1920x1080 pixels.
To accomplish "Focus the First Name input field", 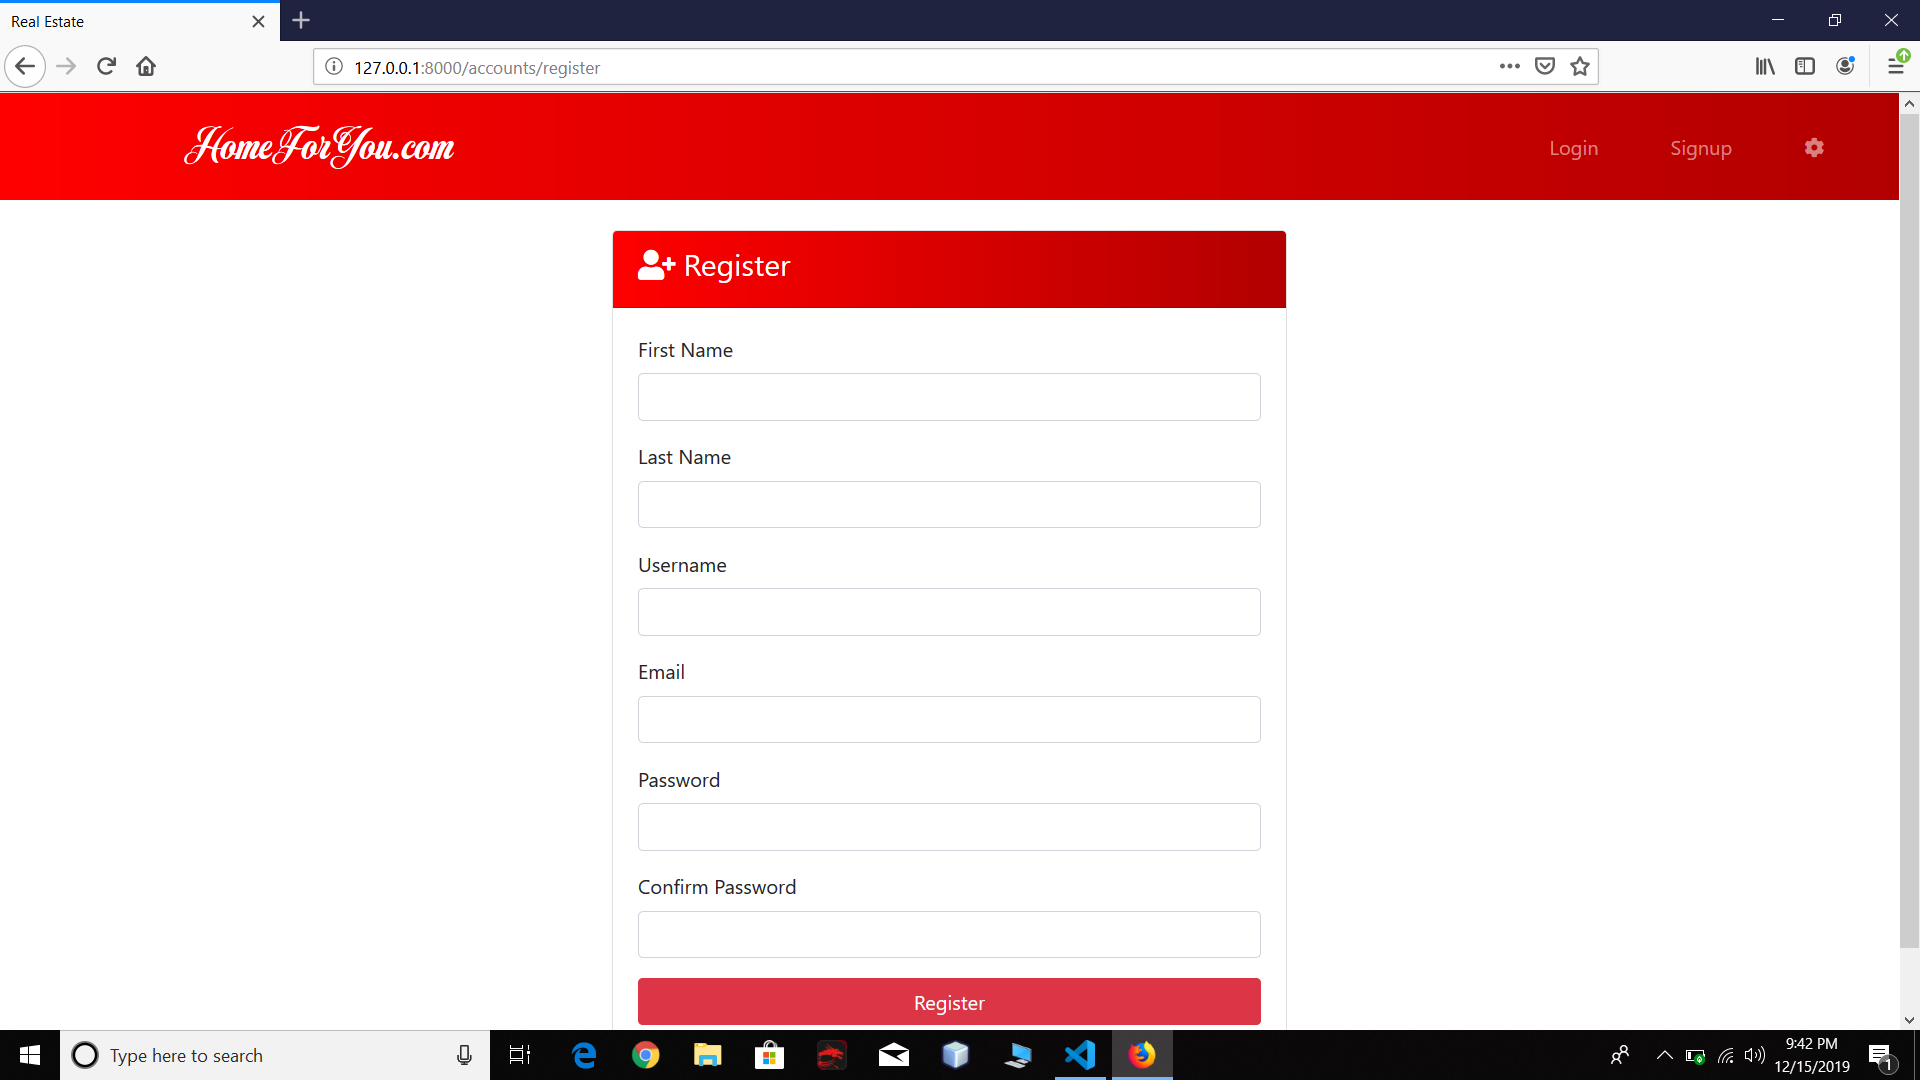I will coord(948,397).
